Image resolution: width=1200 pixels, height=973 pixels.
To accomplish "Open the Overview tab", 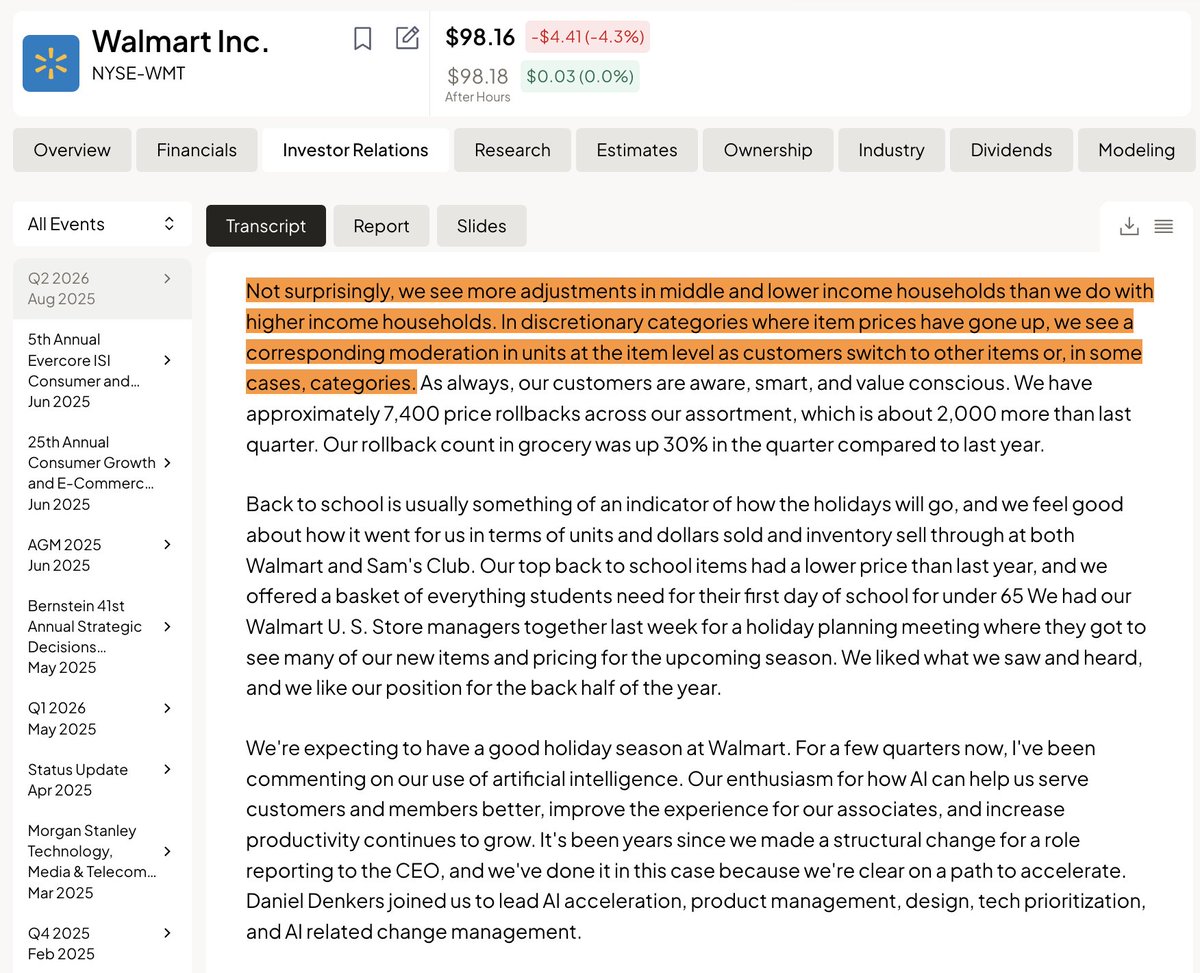I will coord(72,150).
